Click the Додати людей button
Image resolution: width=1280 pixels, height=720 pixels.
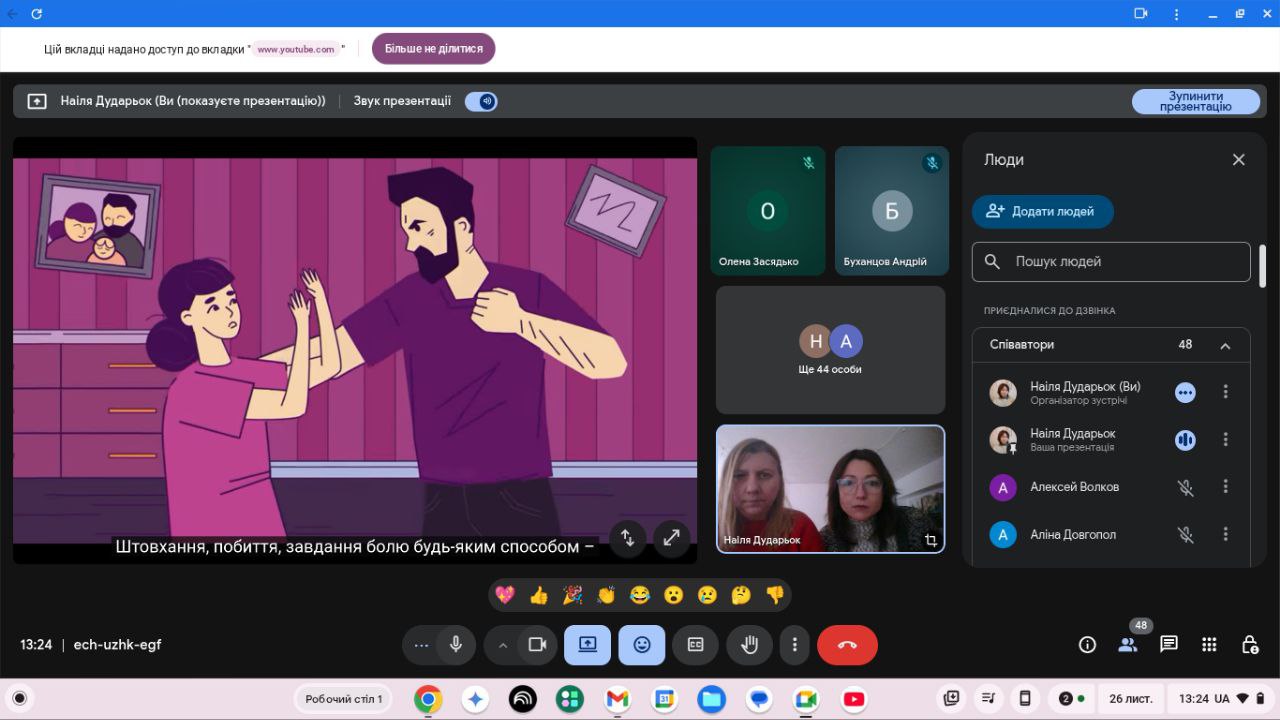pyautogui.click(x=1042, y=211)
